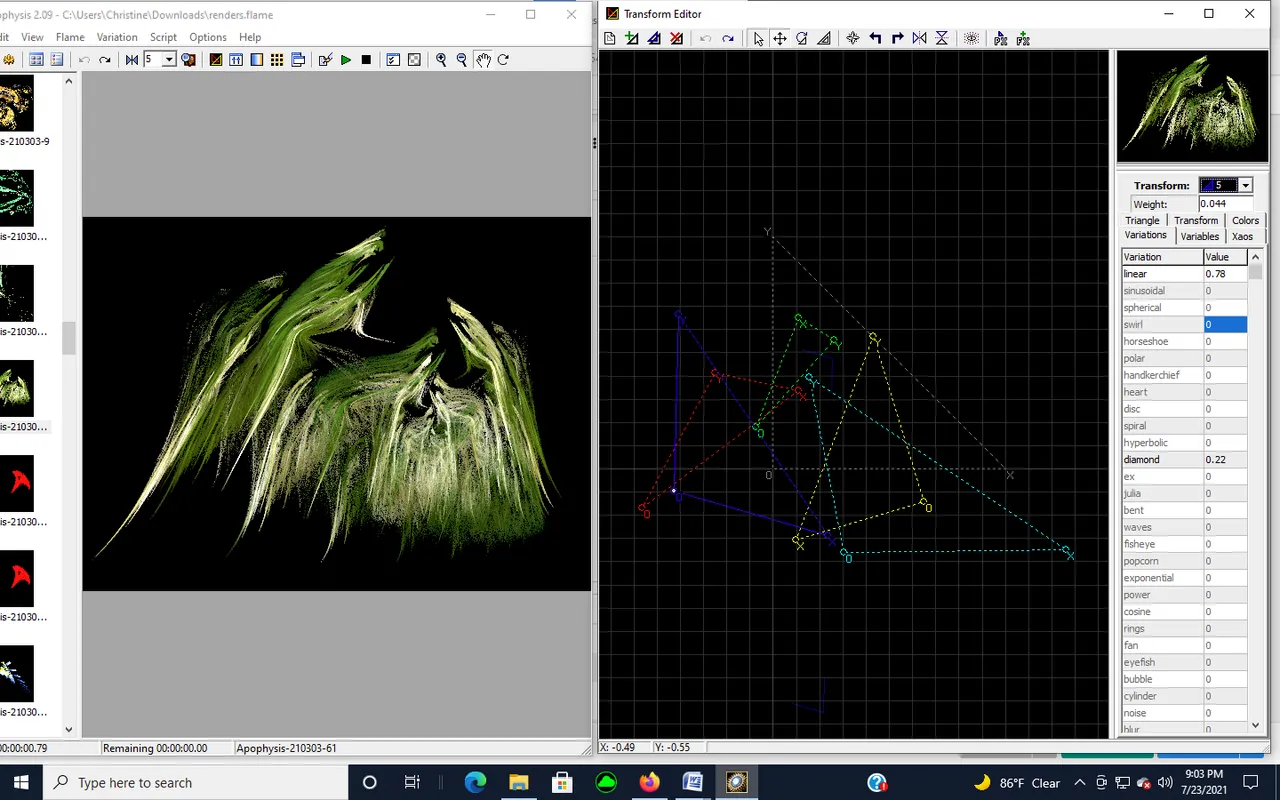The width and height of the screenshot is (1280, 800).
Task: Select the Pan hand tool
Action: [x=483, y=60]
